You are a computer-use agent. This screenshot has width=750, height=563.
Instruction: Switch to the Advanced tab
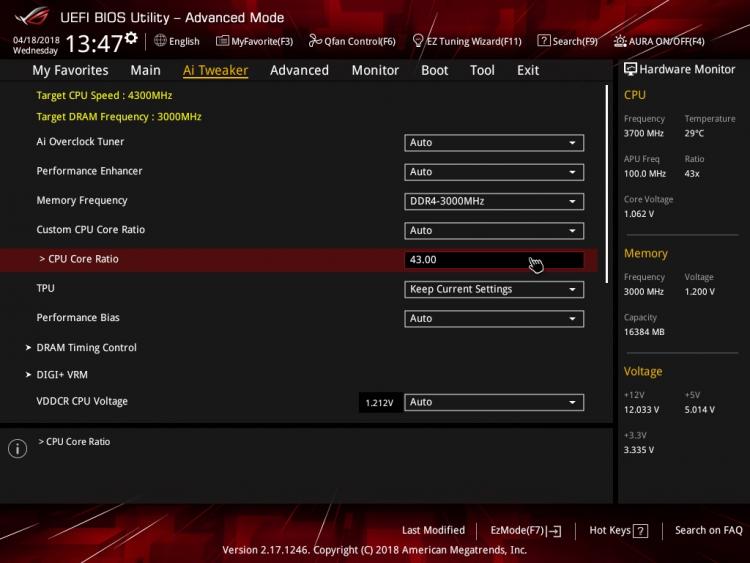[x=299, y=70]
